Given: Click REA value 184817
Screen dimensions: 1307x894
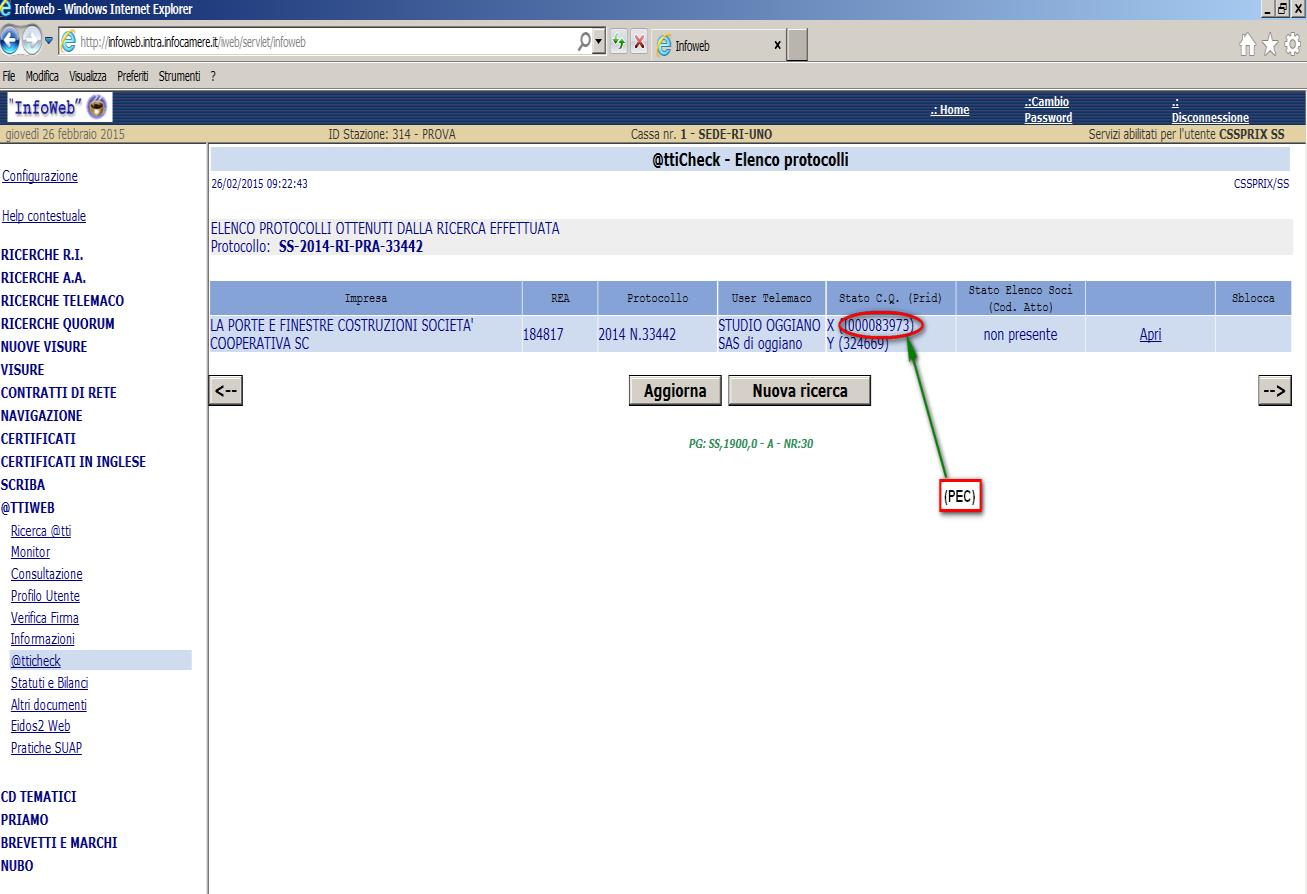Looking at the screenshot, I should [x=544, y=336].
